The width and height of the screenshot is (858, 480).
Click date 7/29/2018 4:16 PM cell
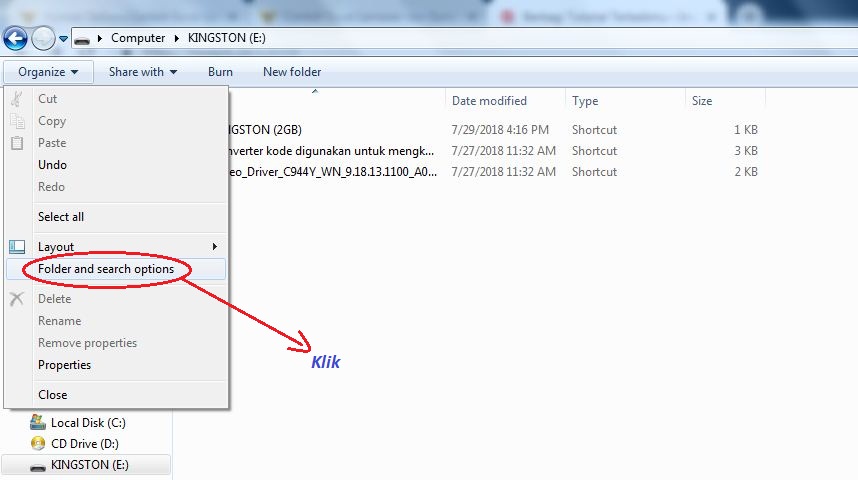pos(500,130)
